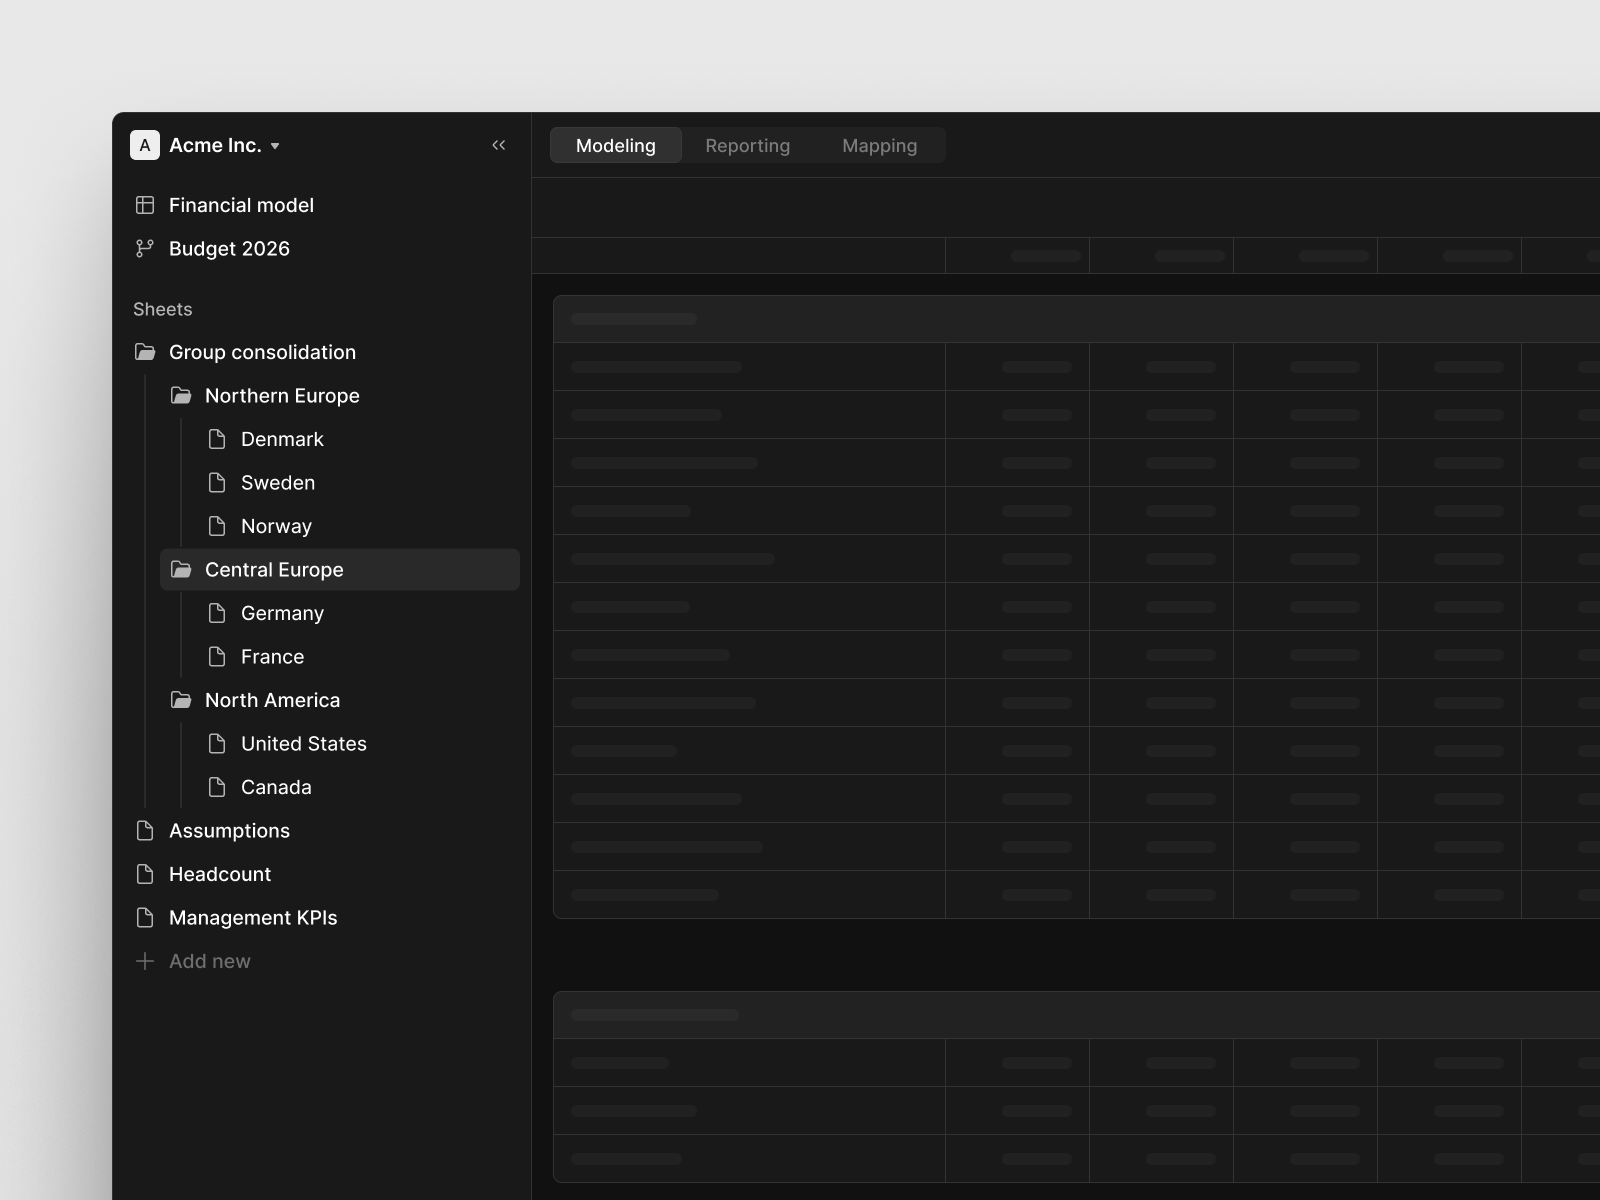1600x1200 pixels.
Task: Switch to the Mapping tab
Action: 879,145
